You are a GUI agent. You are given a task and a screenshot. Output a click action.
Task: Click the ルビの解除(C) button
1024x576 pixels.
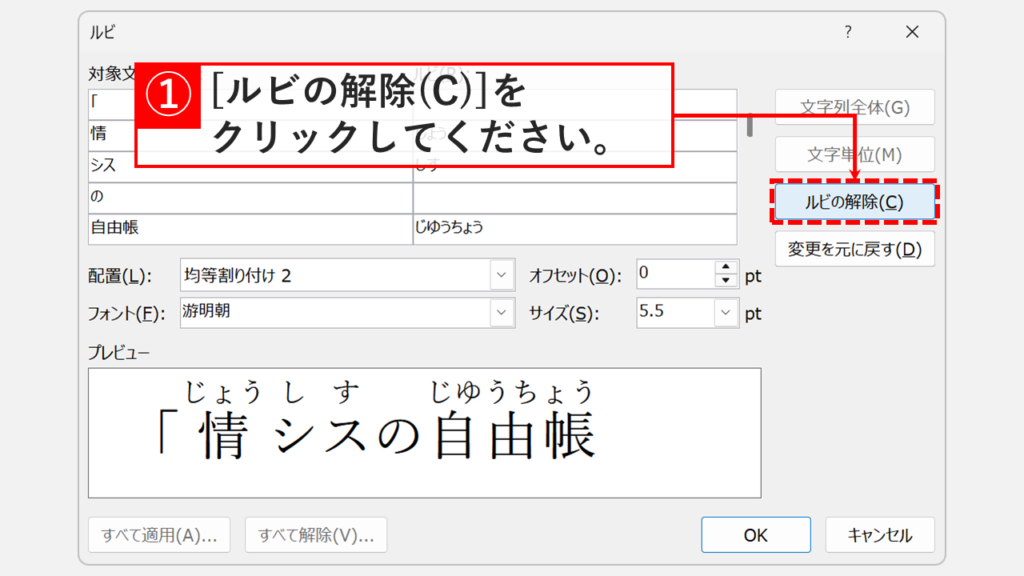tap(854, 201)
